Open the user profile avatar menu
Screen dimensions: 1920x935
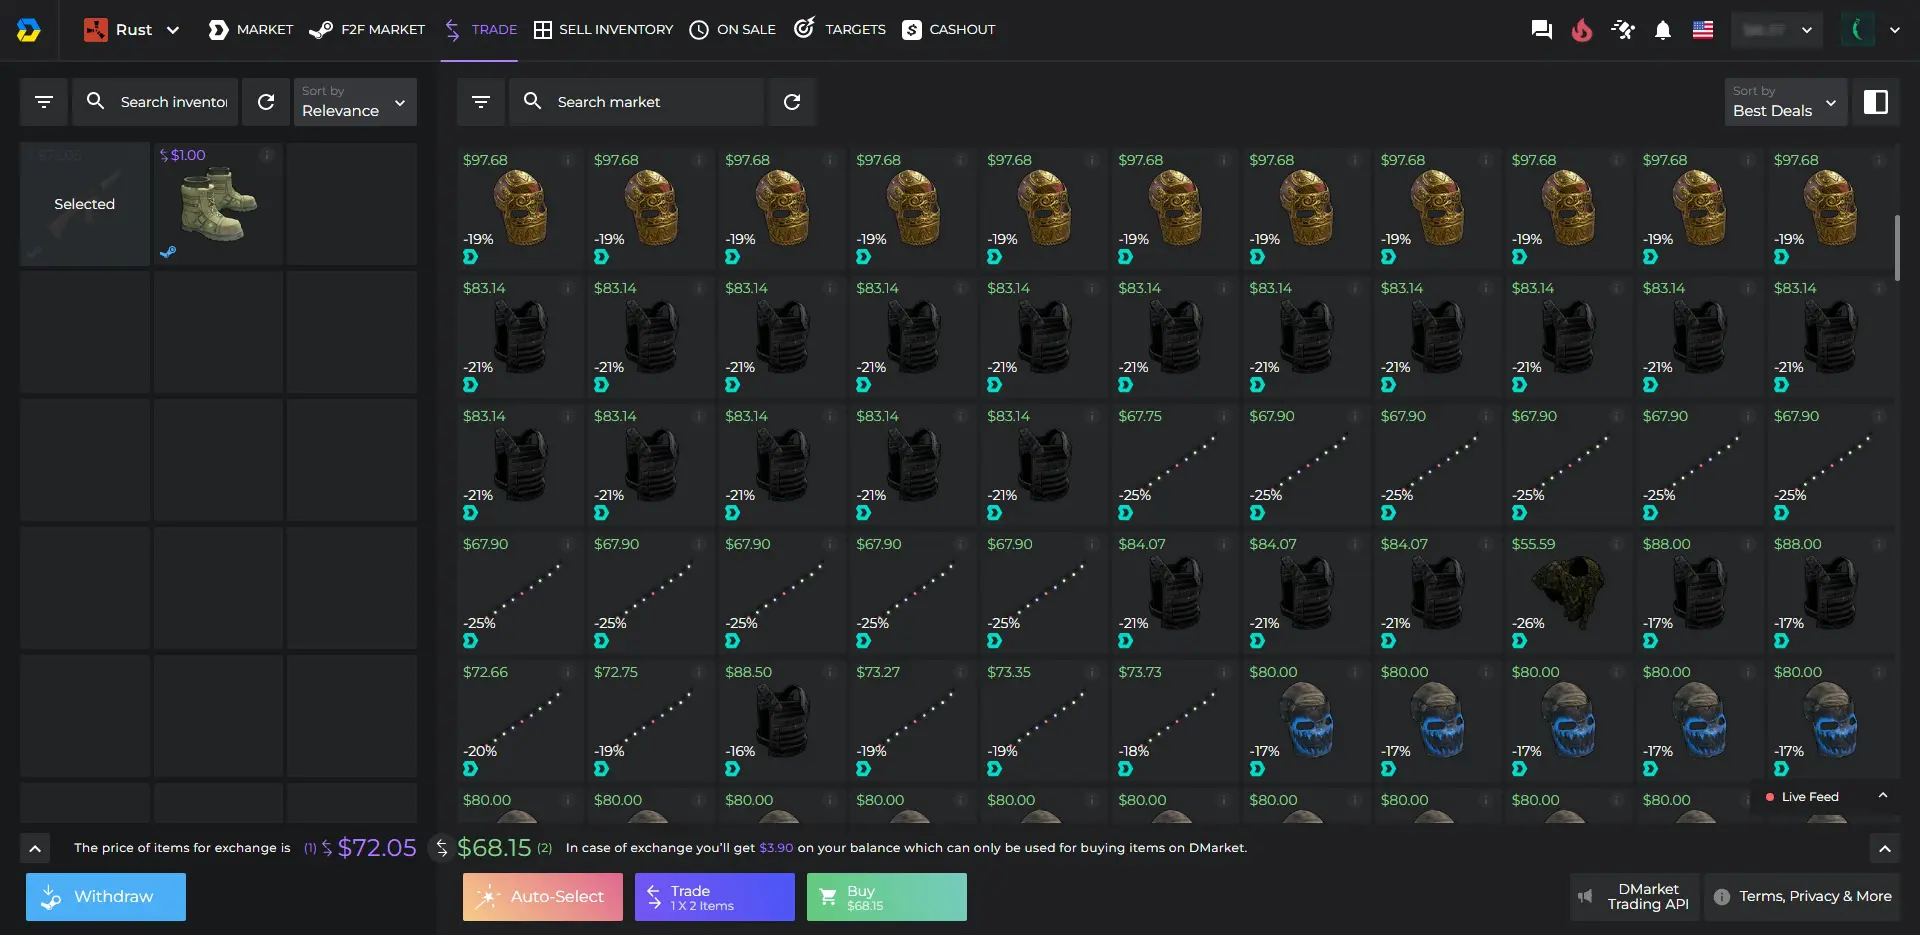point(1869,30)
